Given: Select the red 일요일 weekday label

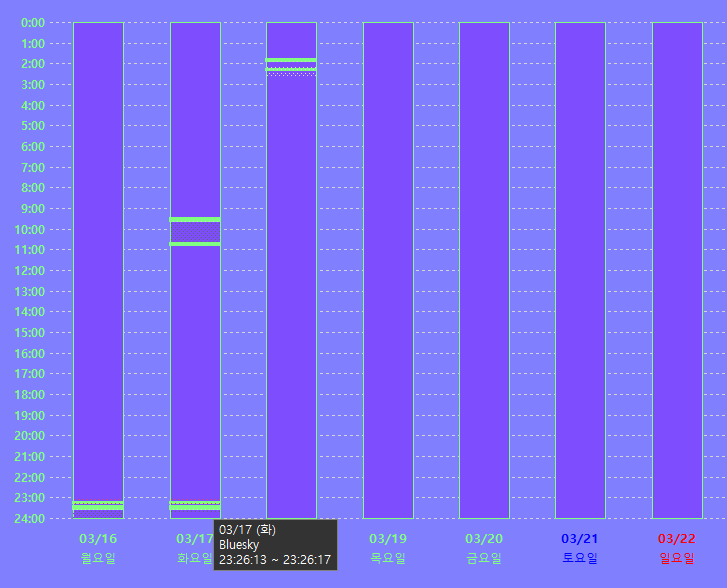Looking at the screenshot, I should tap(677, 558).
